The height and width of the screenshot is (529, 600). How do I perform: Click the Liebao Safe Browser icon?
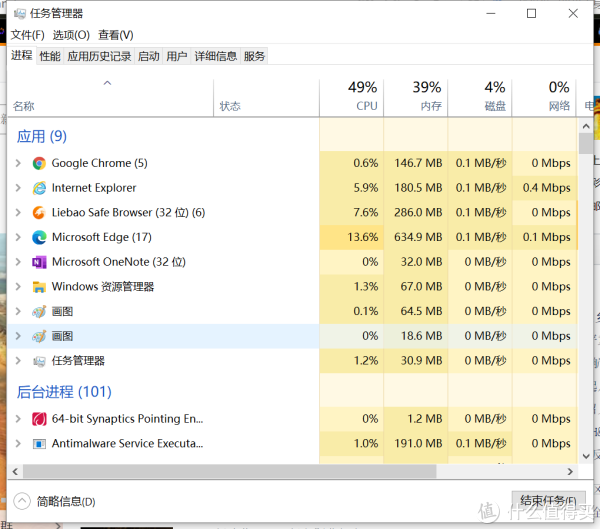pyautogui.click(x=39, y=212)
